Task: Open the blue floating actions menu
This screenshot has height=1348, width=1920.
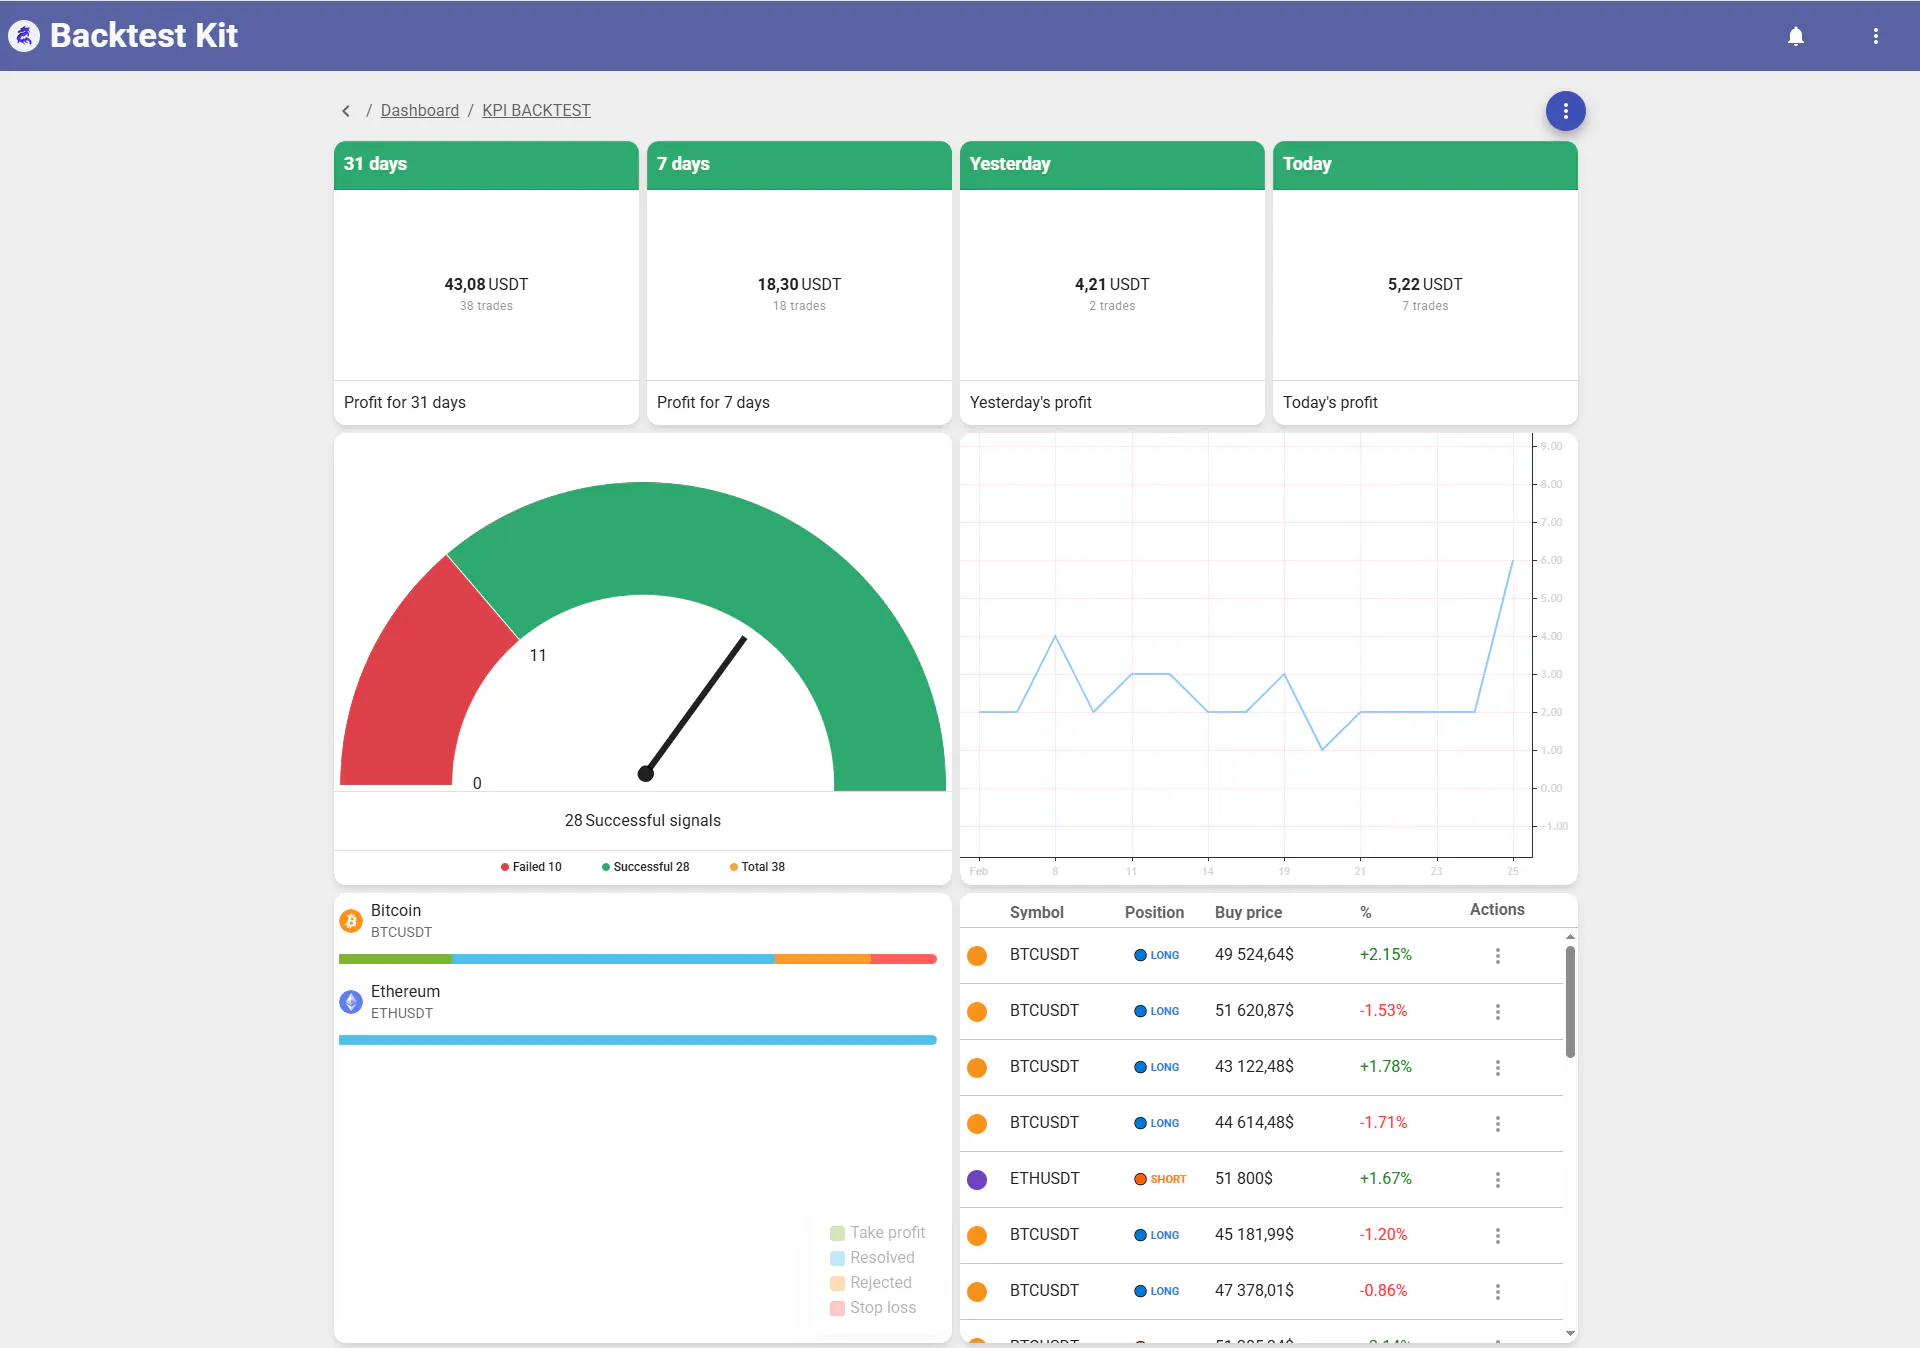Action: click(x=1565, y=111)
